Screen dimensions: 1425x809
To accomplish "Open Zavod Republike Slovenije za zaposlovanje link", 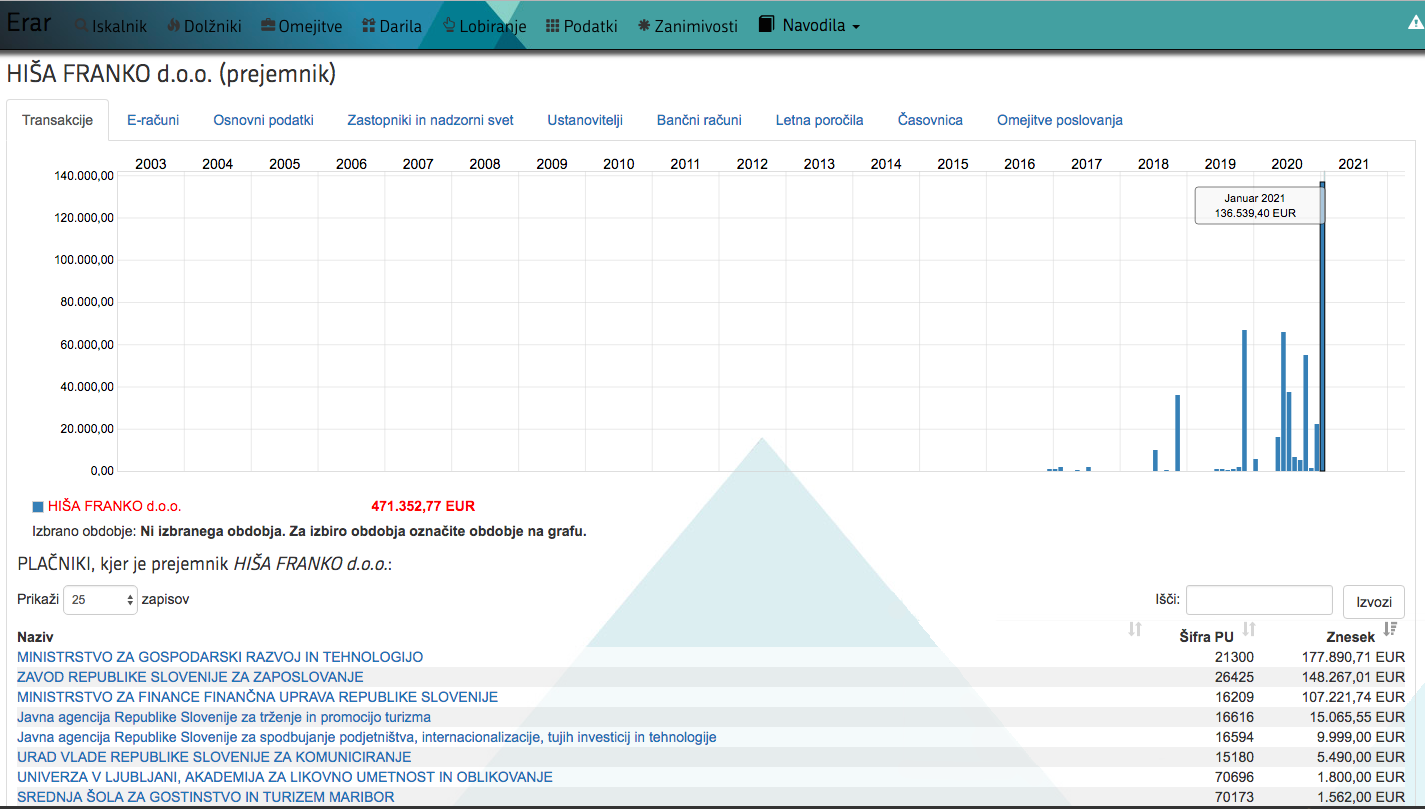I will coord(190,677).
